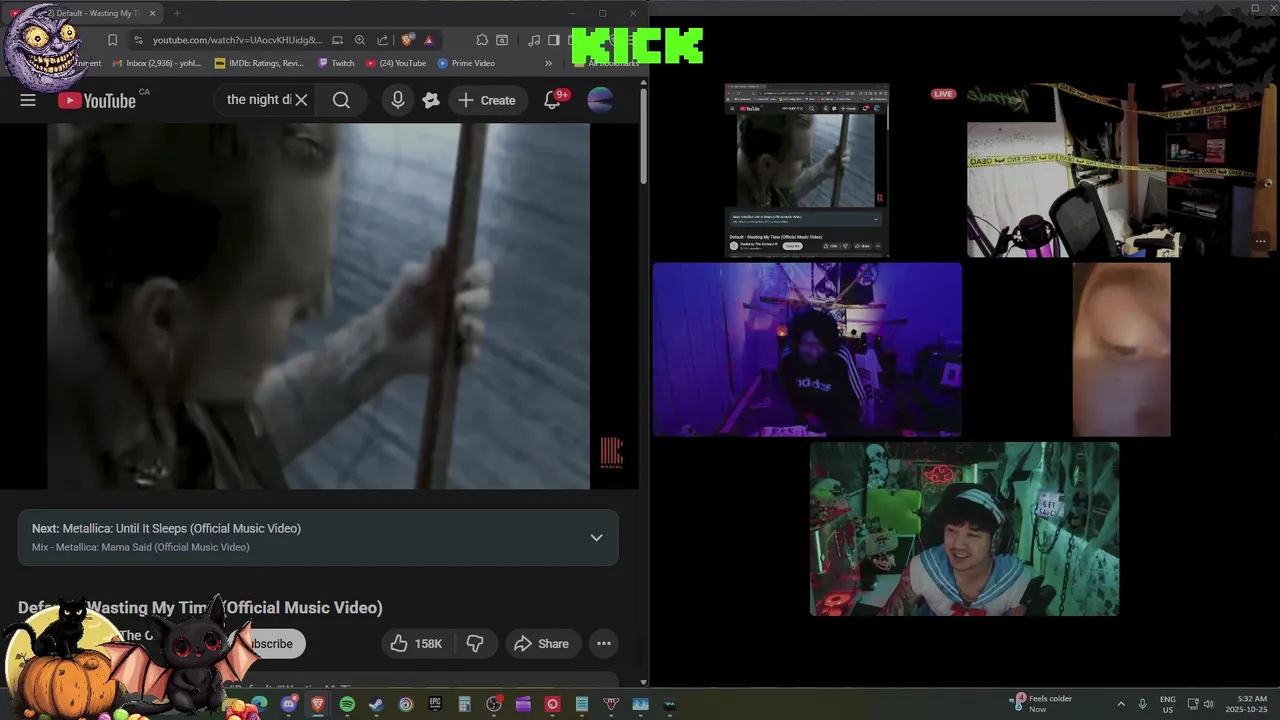Open Discord from the taskbar

[289, 704]
